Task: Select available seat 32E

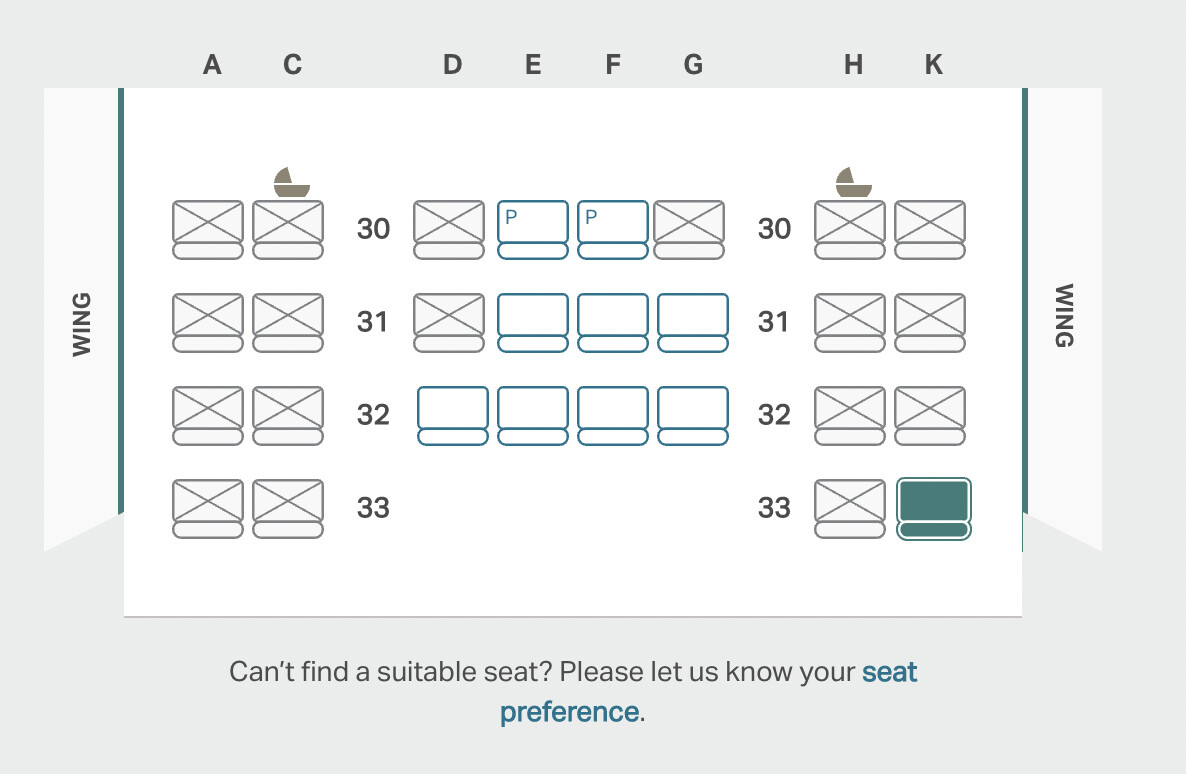Action: point(532,416)
